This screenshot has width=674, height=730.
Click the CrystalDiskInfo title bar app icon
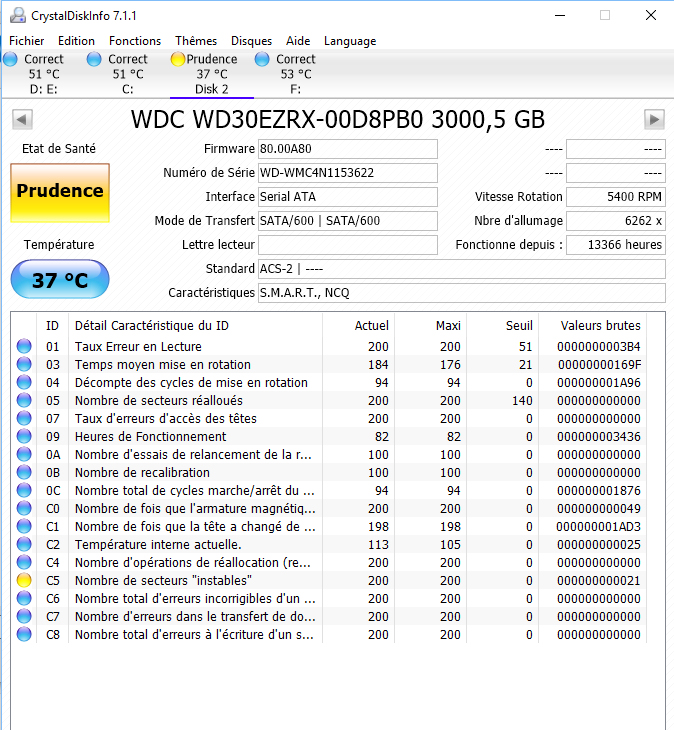(16, 16)
